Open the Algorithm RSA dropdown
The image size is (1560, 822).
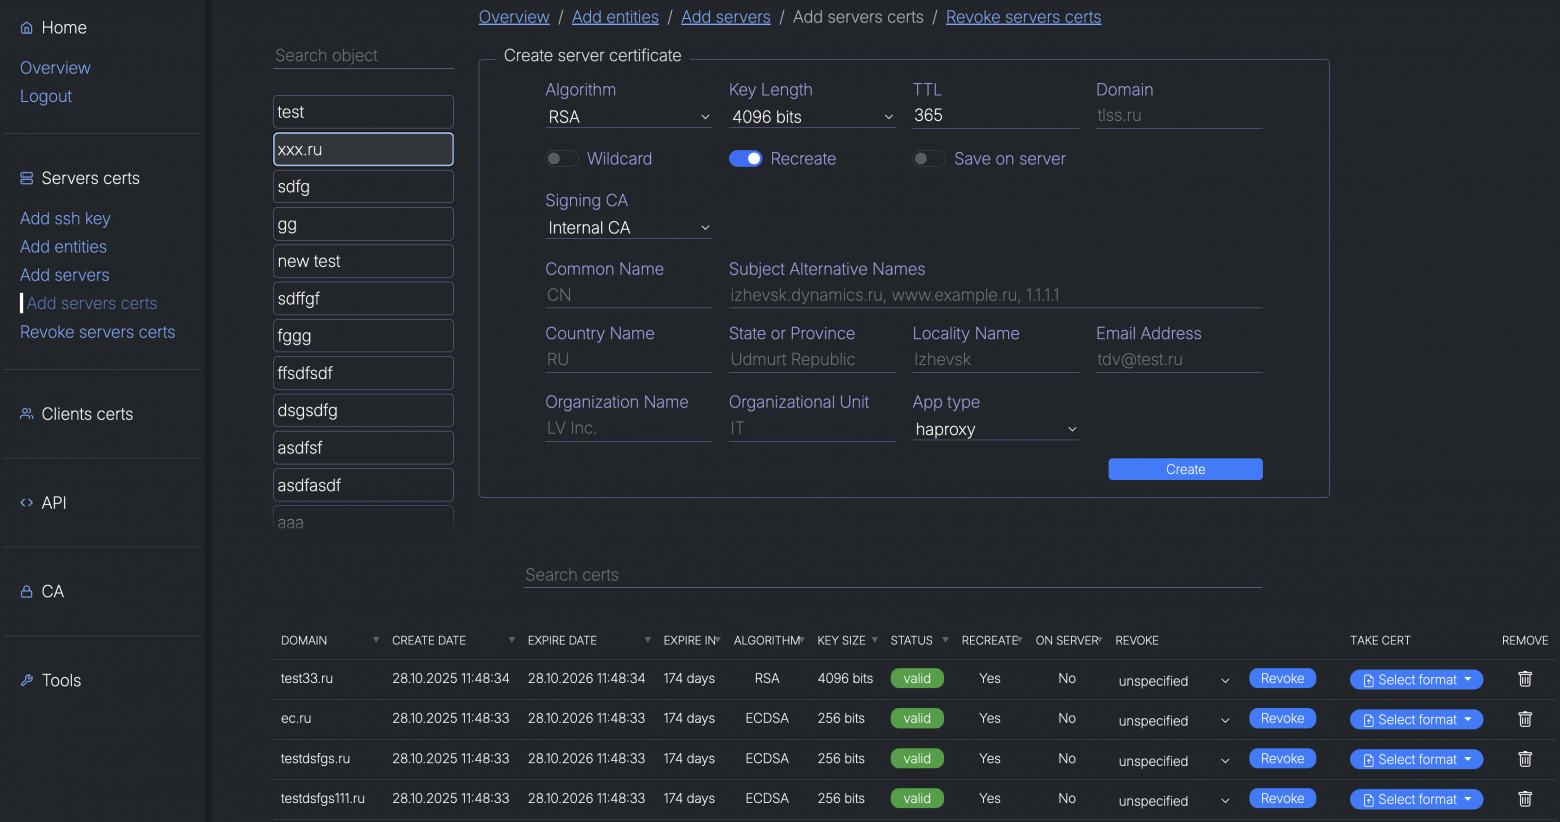629,117
